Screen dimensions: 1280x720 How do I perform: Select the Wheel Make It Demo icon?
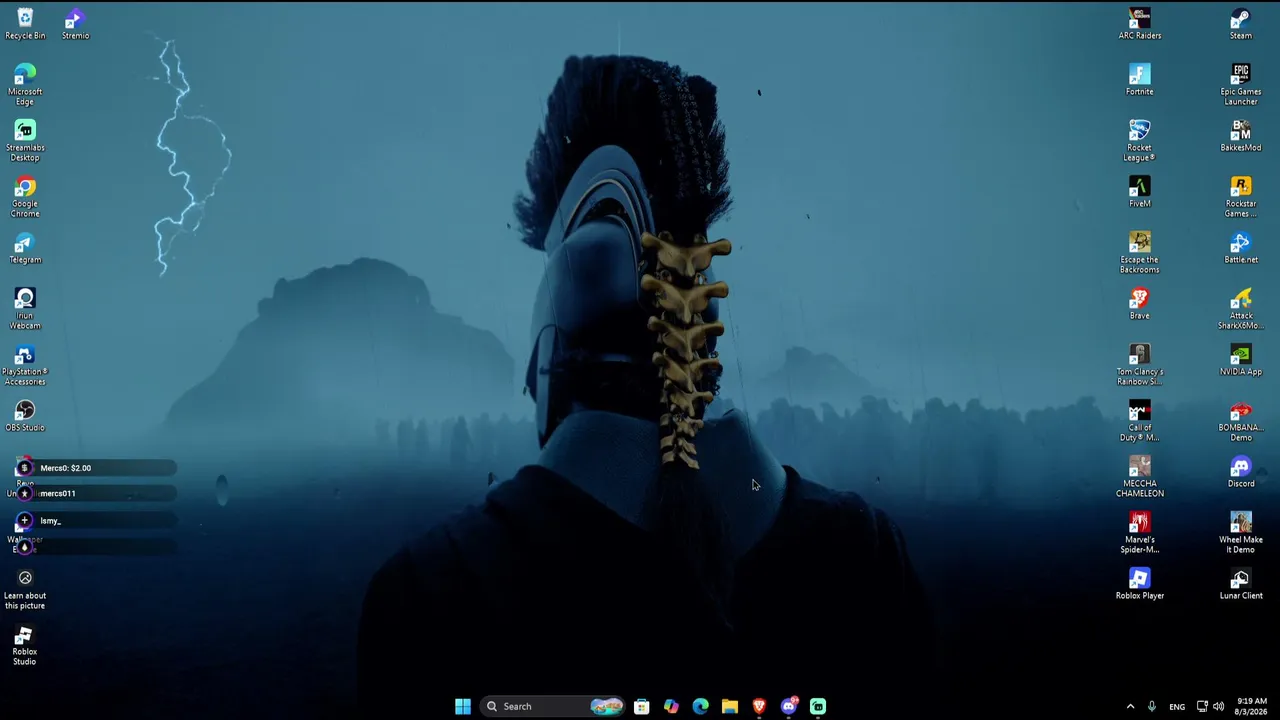coord(1241,533)
